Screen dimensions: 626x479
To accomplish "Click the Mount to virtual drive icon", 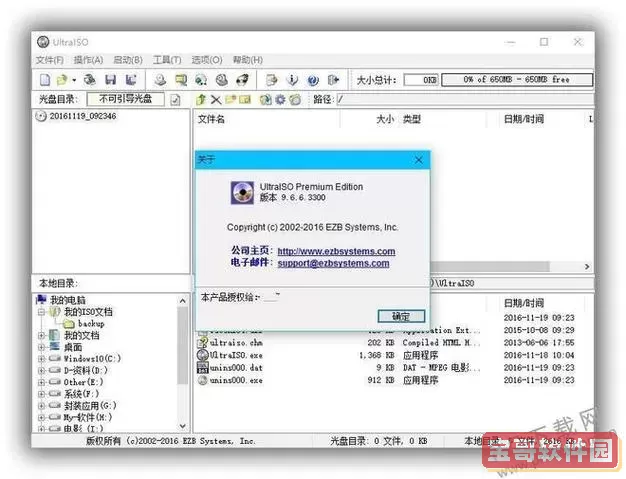I will point(222,80).
